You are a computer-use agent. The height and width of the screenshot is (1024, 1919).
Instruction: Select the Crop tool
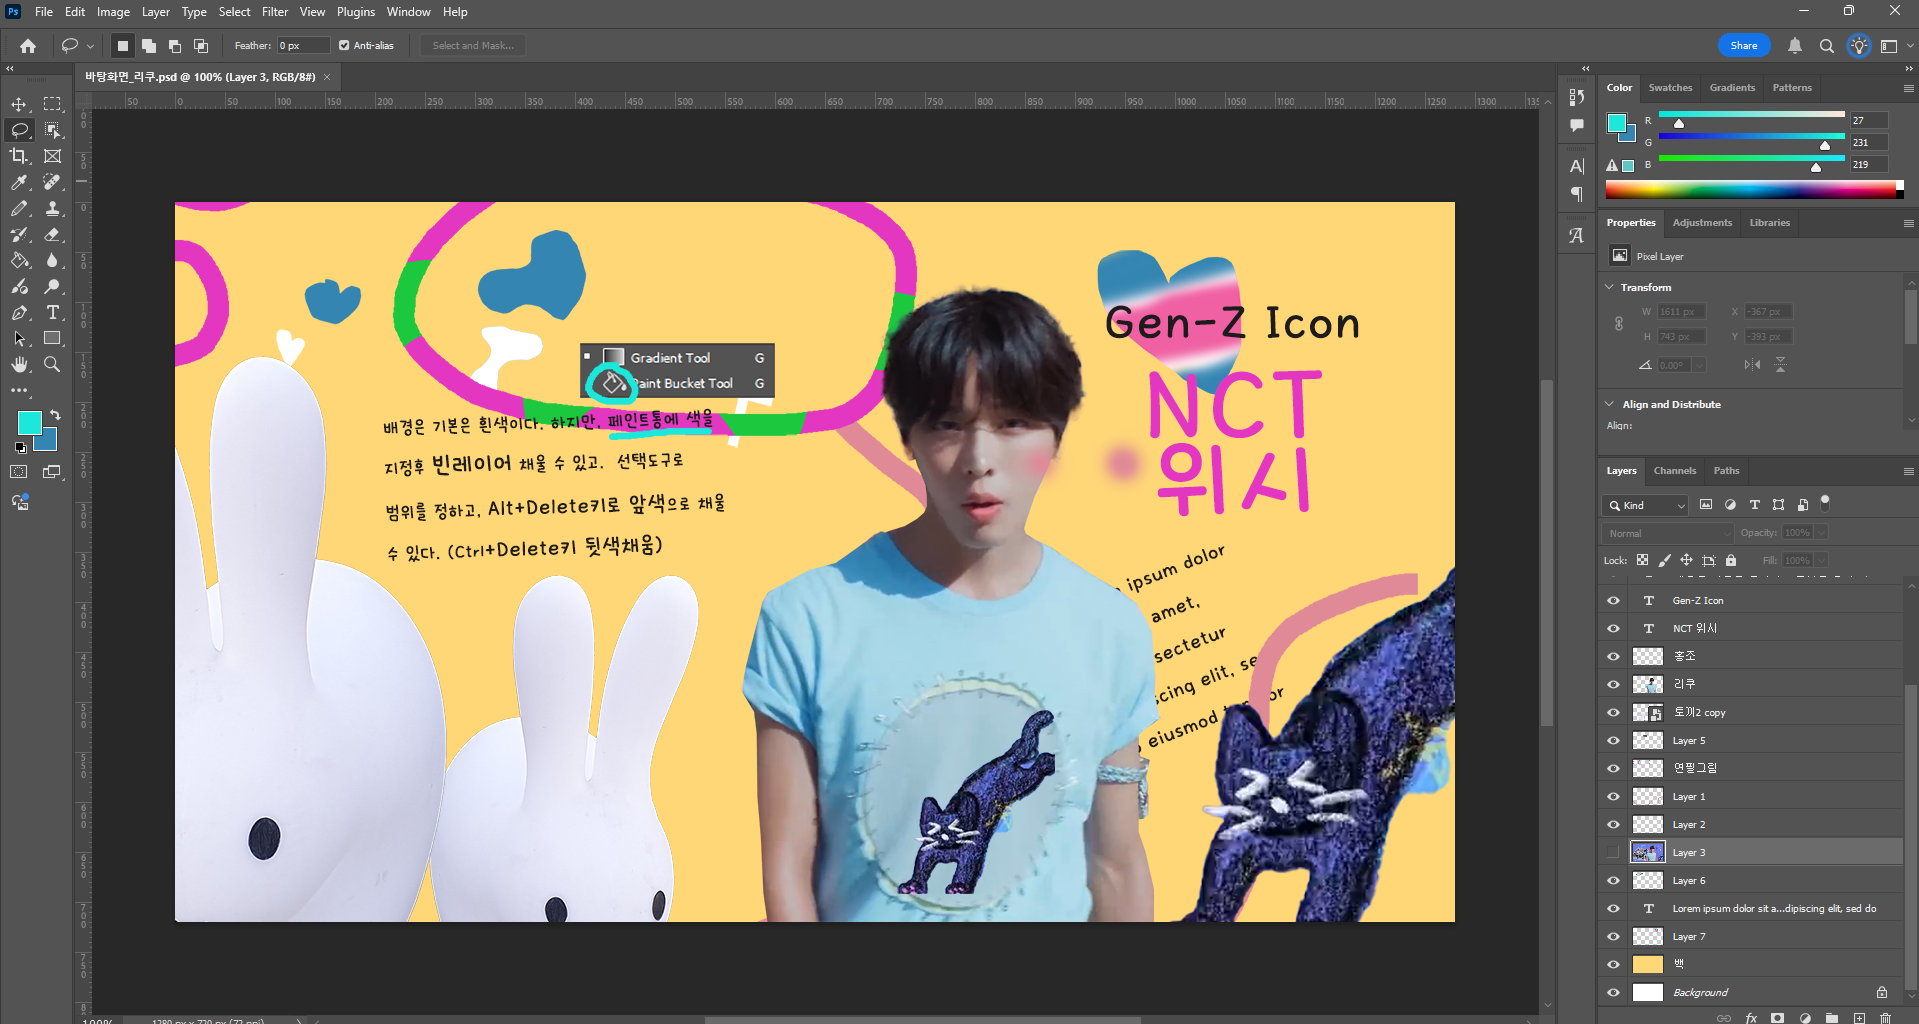click(x=19, y=156)
